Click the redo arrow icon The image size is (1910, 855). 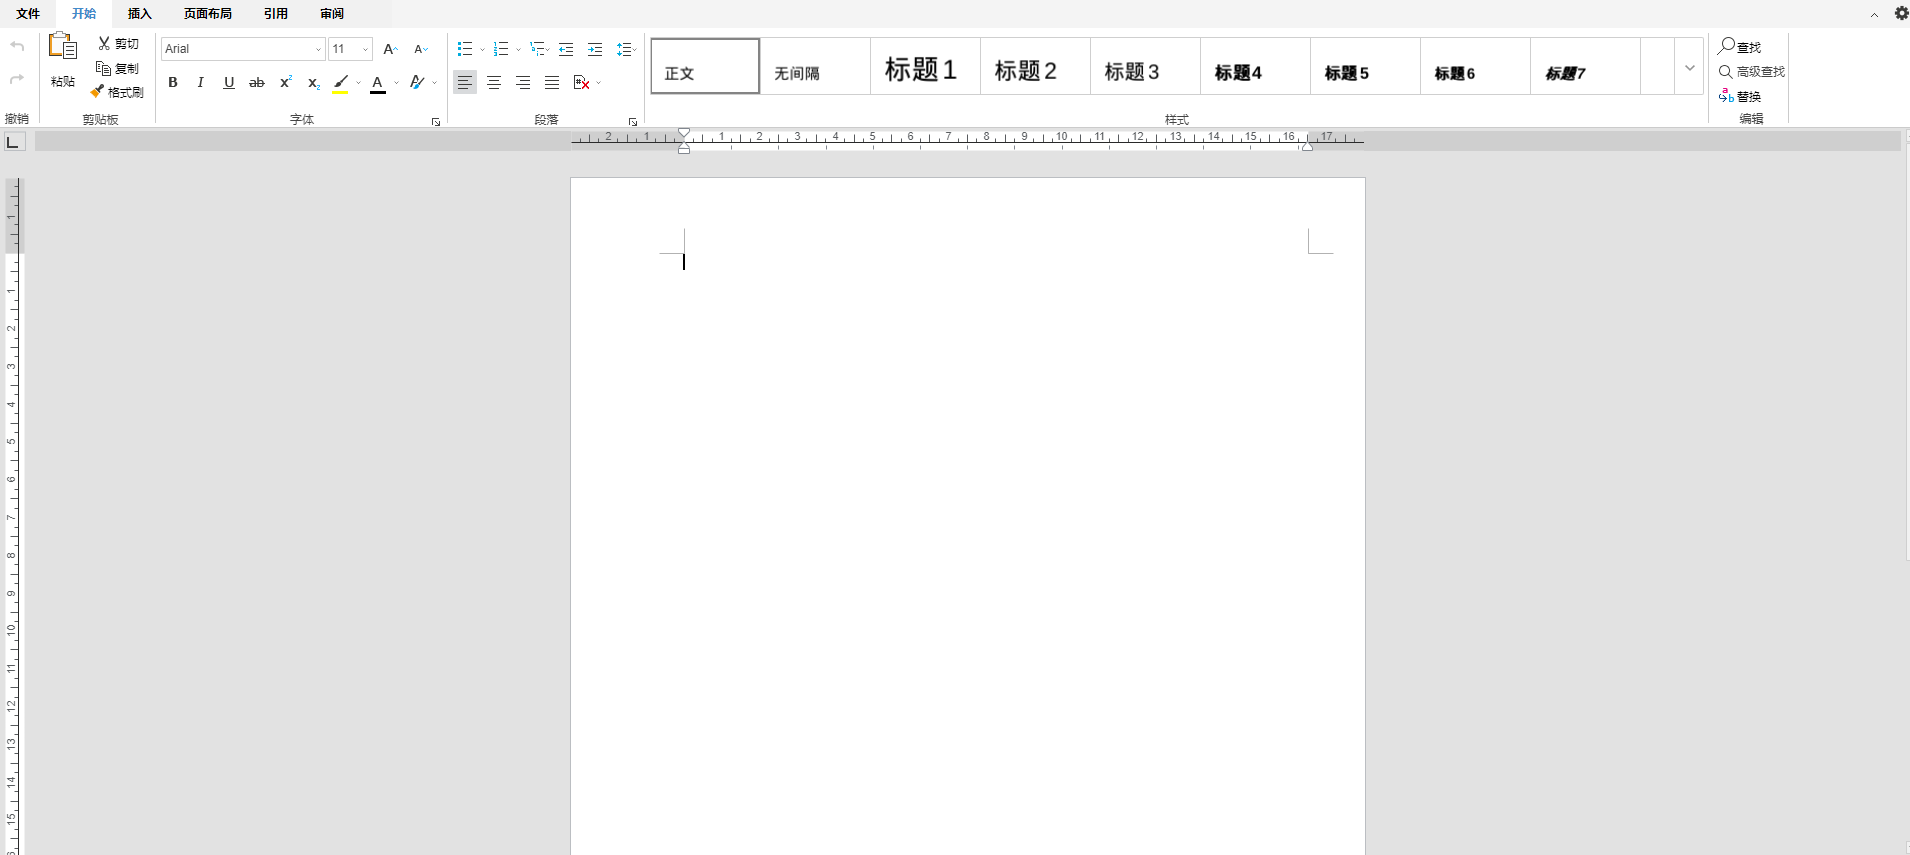17,79
